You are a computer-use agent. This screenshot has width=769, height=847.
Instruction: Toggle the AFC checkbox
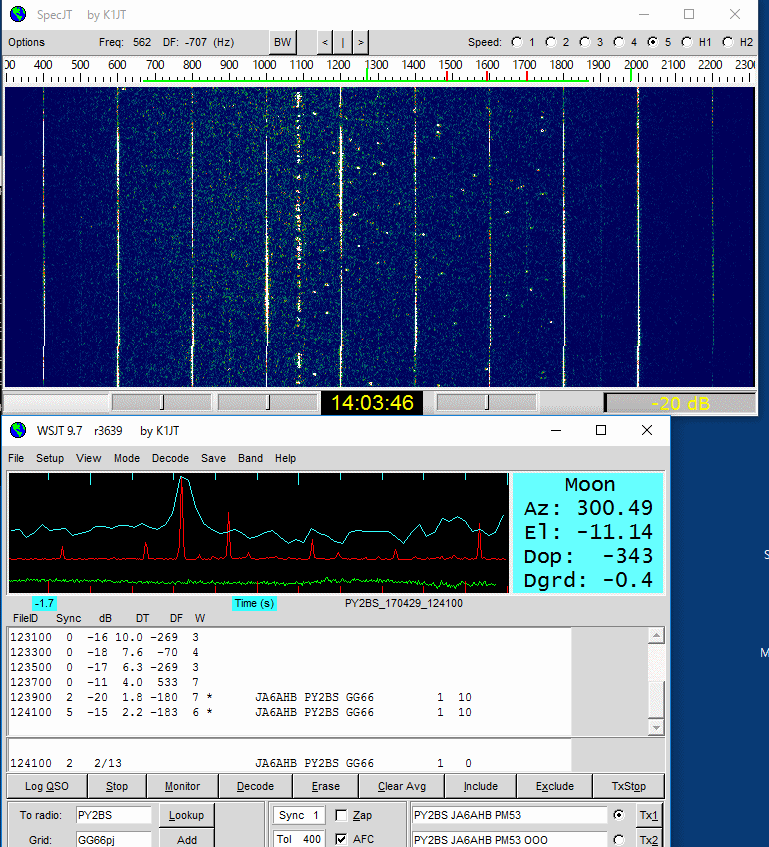coord(342,839)
